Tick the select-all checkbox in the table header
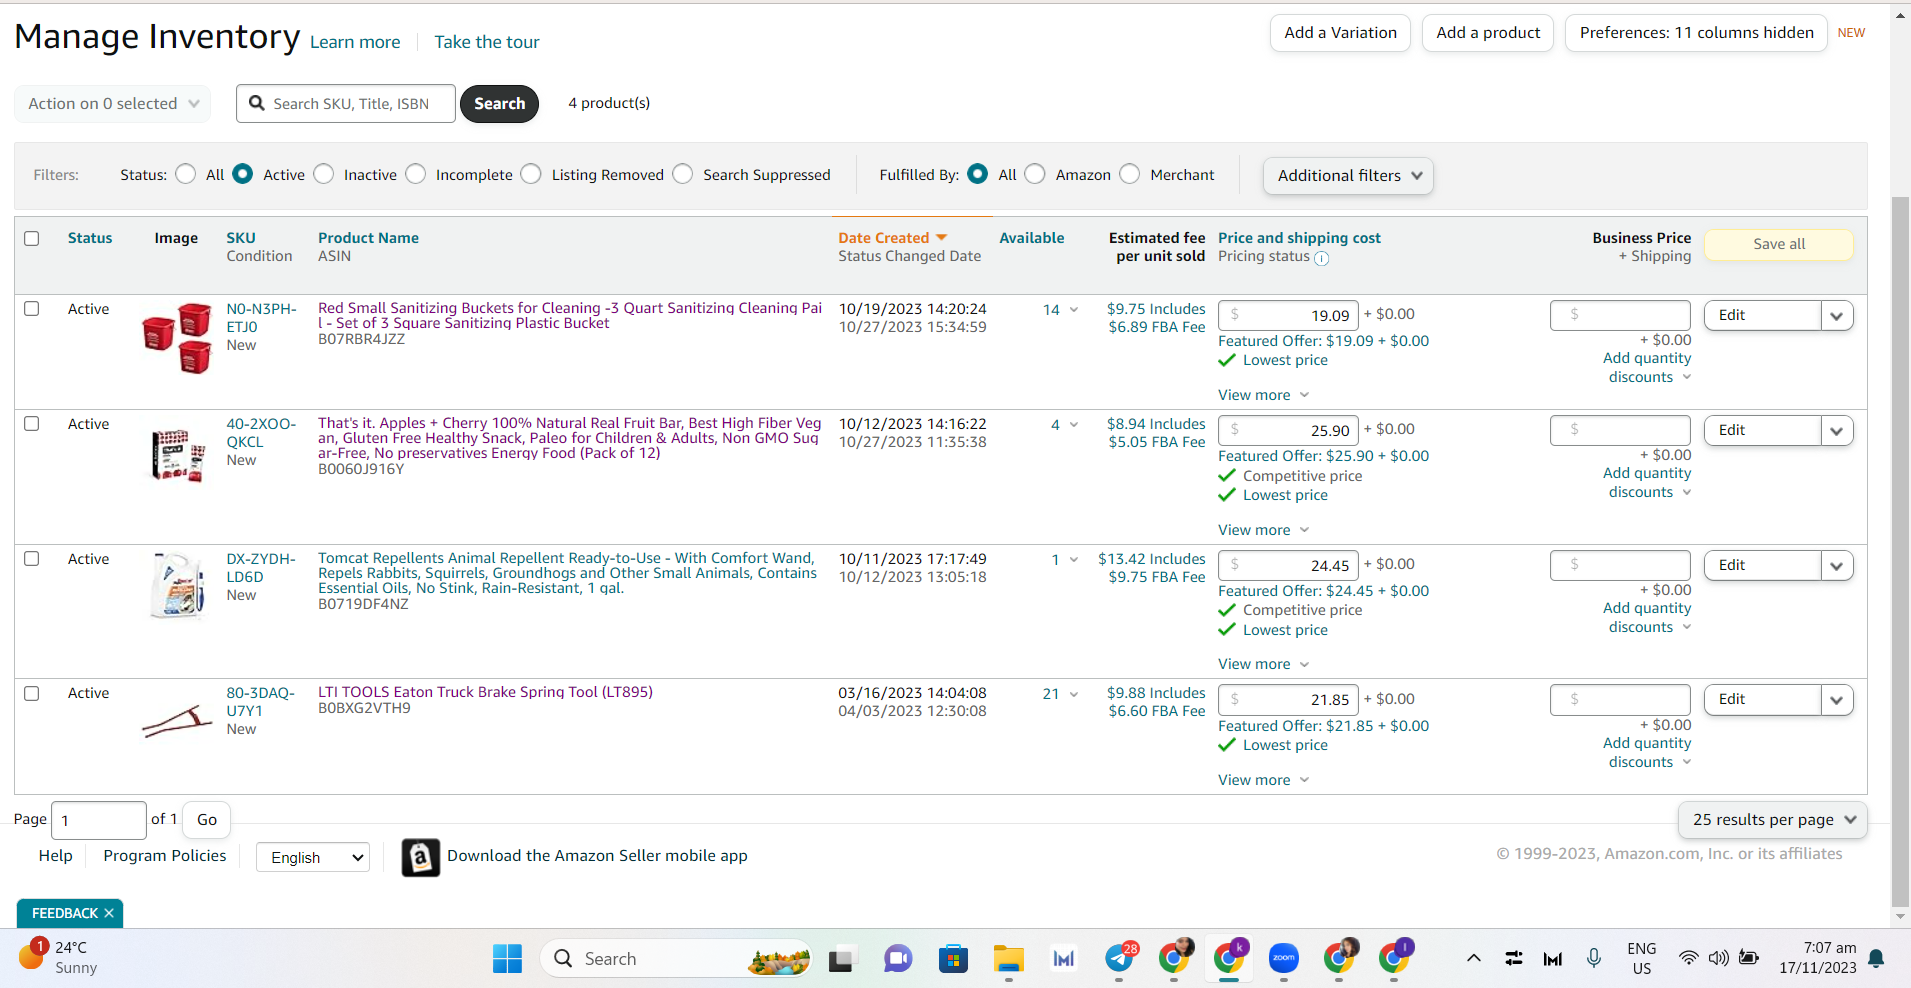 click(x=32, y=238)
